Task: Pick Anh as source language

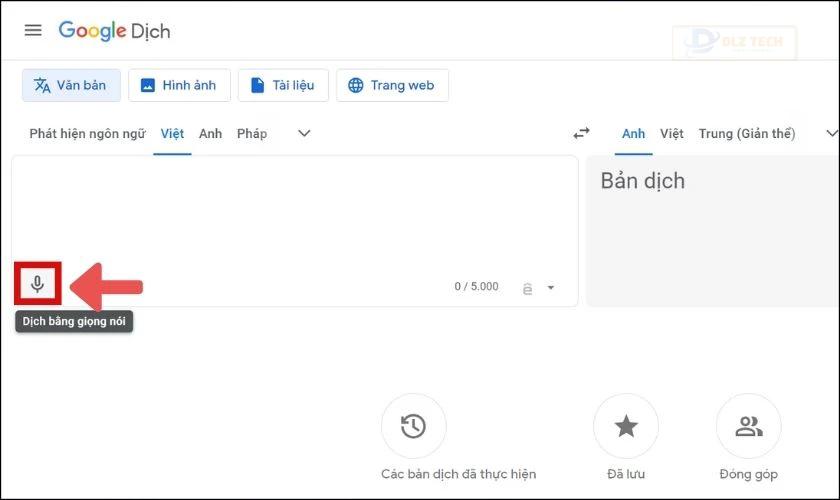Action: coord(210,133)
